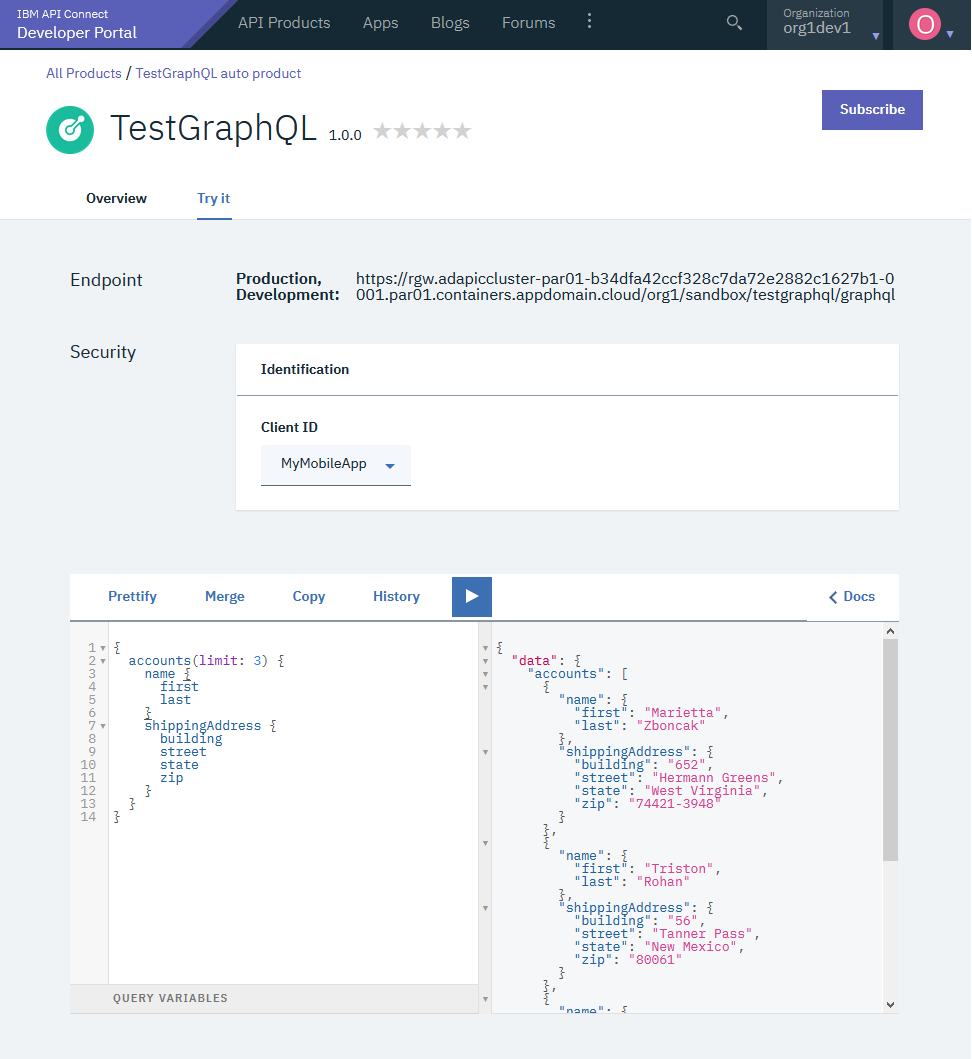
Task: Expand the Organization org1dev1 dropdown
Action: point(825,24)
